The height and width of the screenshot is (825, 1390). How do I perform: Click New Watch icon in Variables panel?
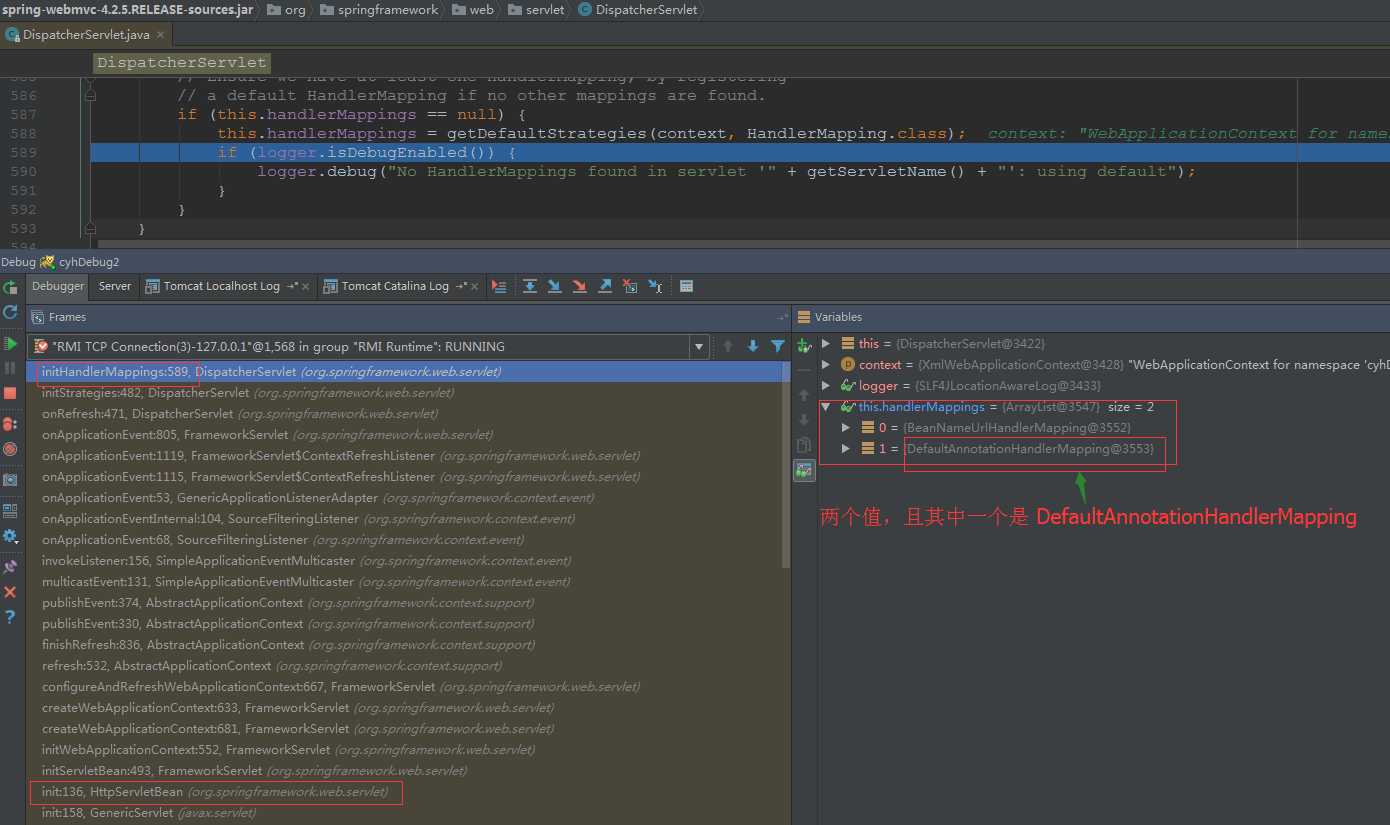click(804, 345)
